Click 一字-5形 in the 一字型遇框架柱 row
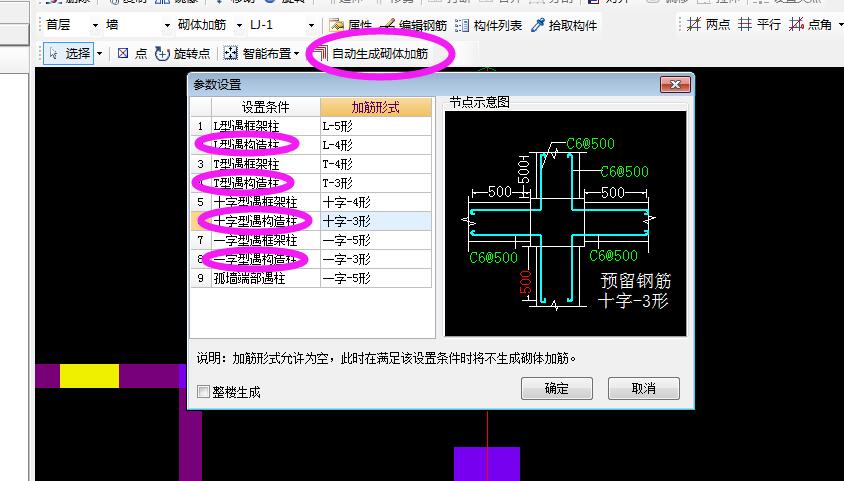 [376, 240]
